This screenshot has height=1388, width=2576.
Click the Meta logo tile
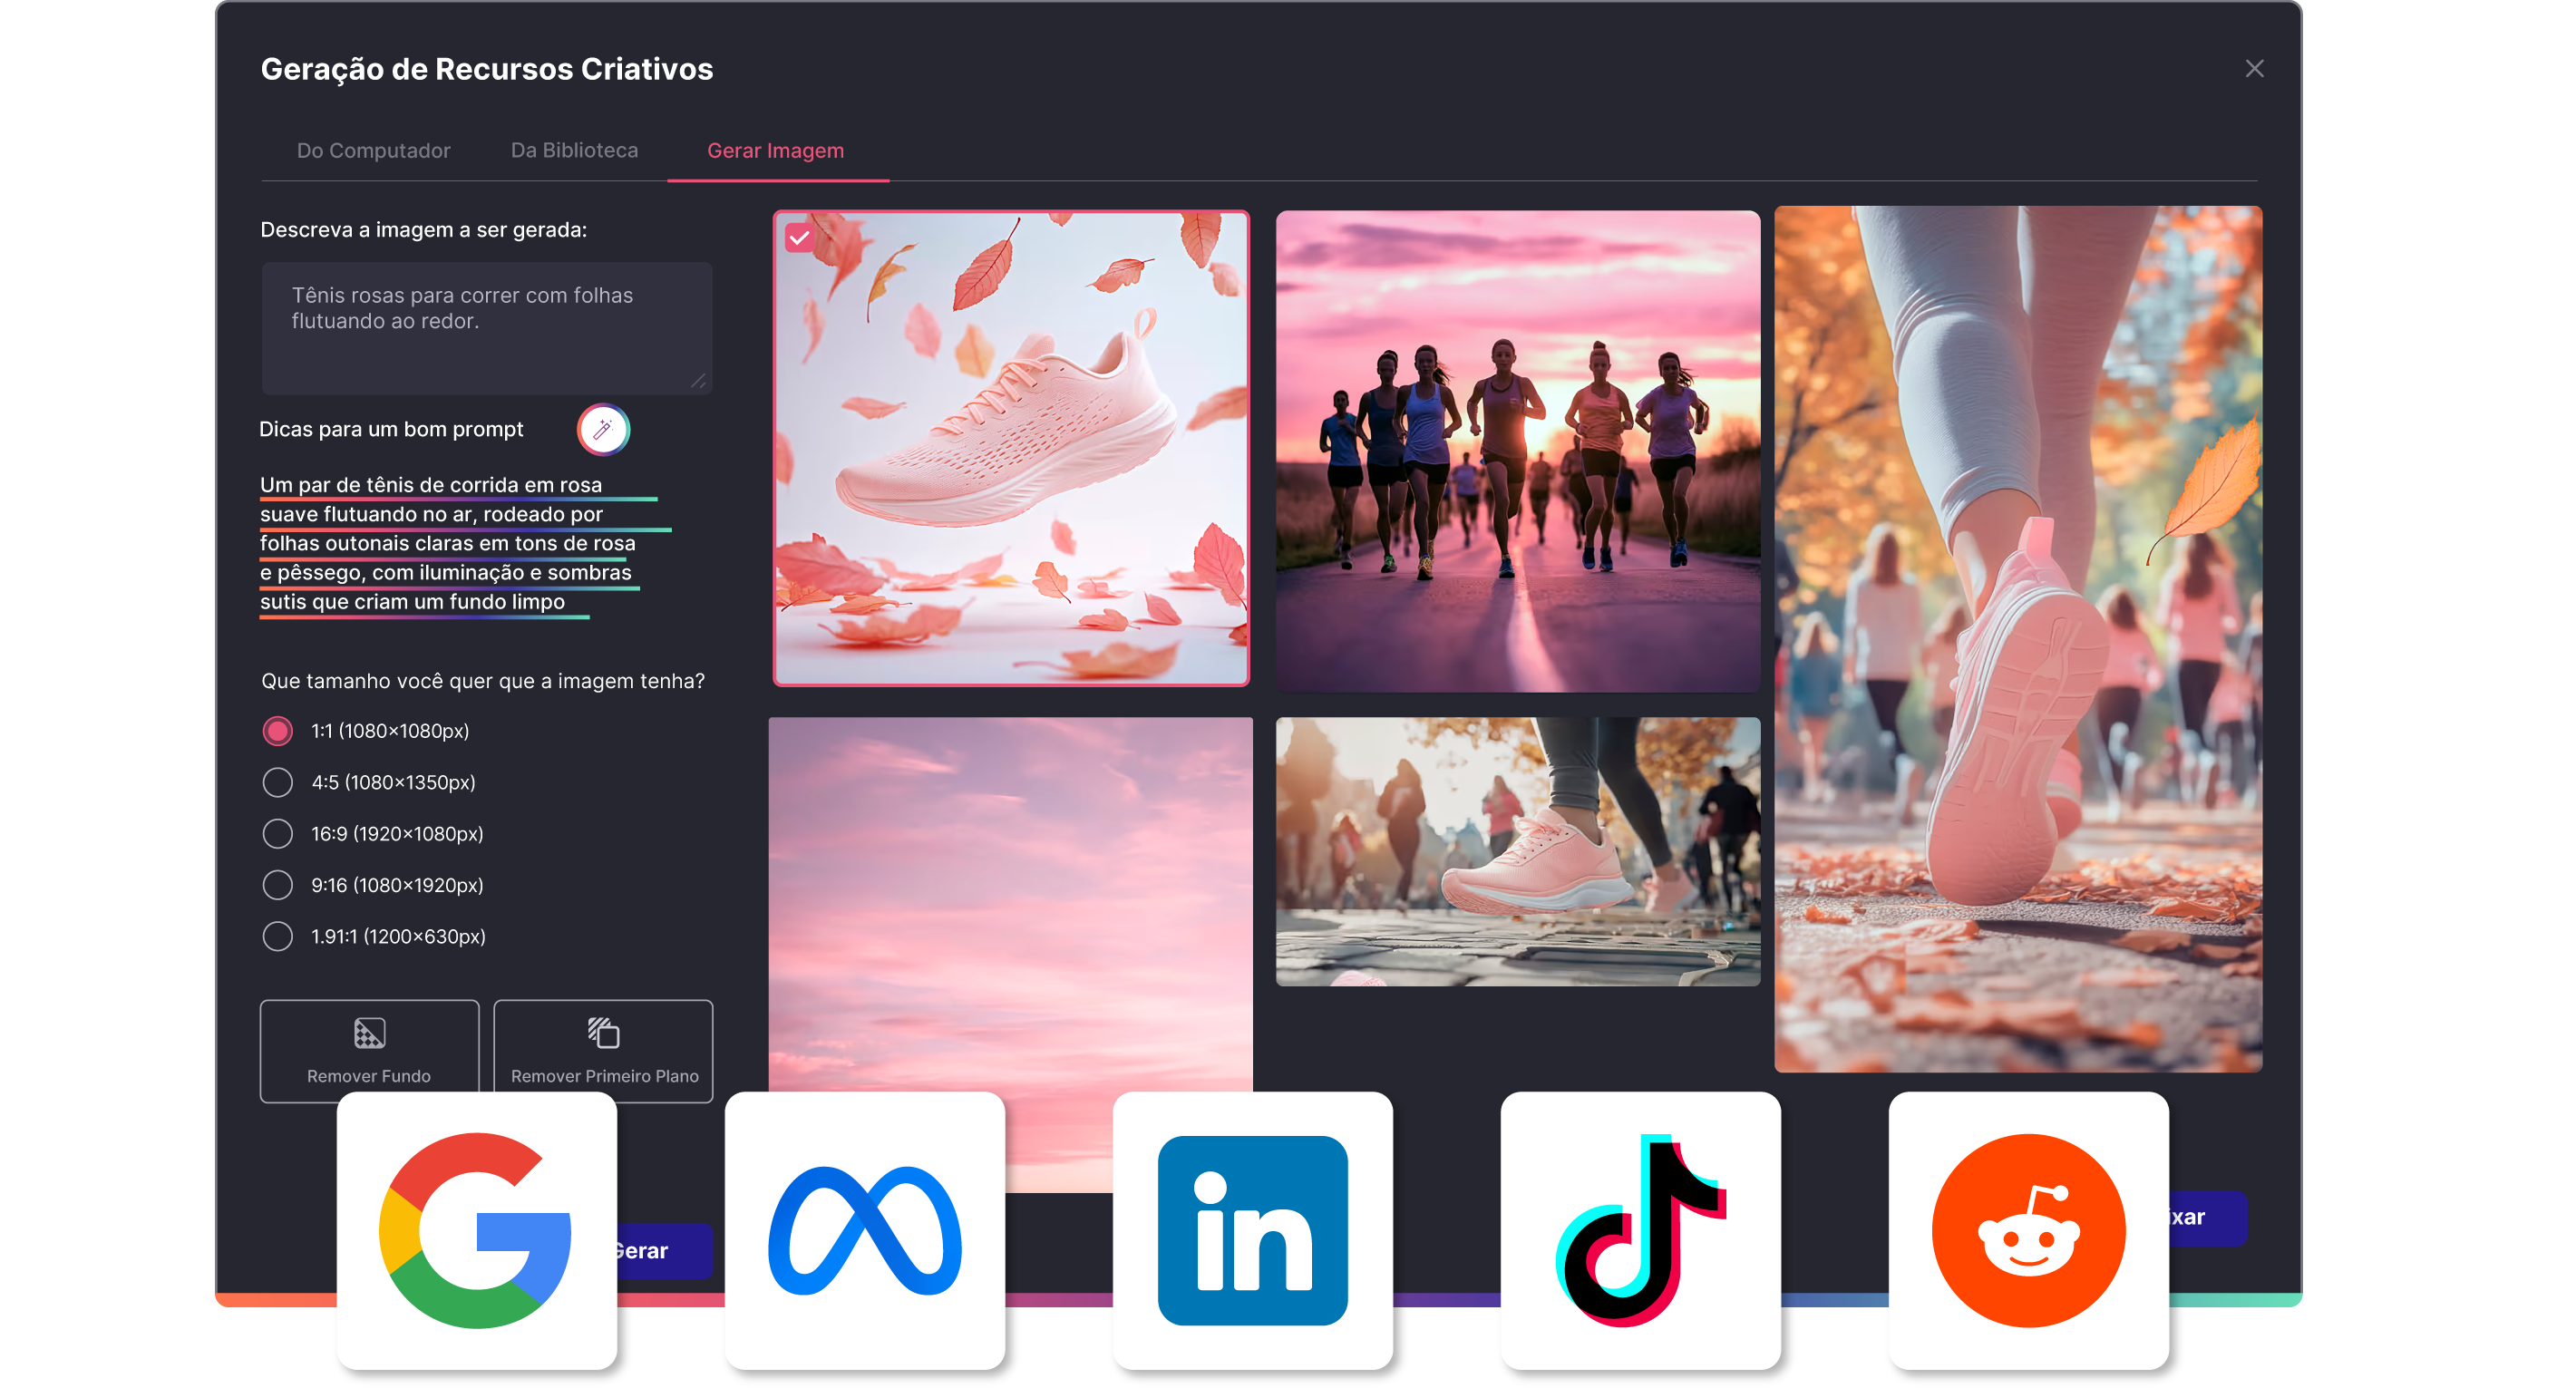point(864,1230)
